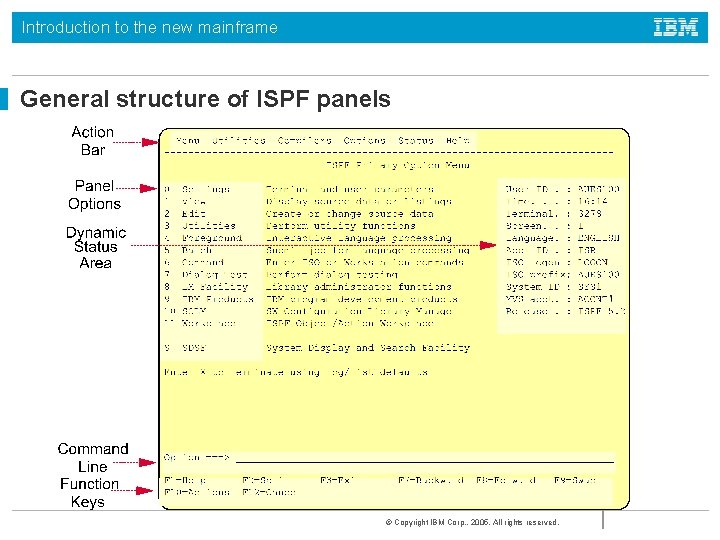Click the Time status row
This screenshot has width=720, height=540.
(557, 202)
